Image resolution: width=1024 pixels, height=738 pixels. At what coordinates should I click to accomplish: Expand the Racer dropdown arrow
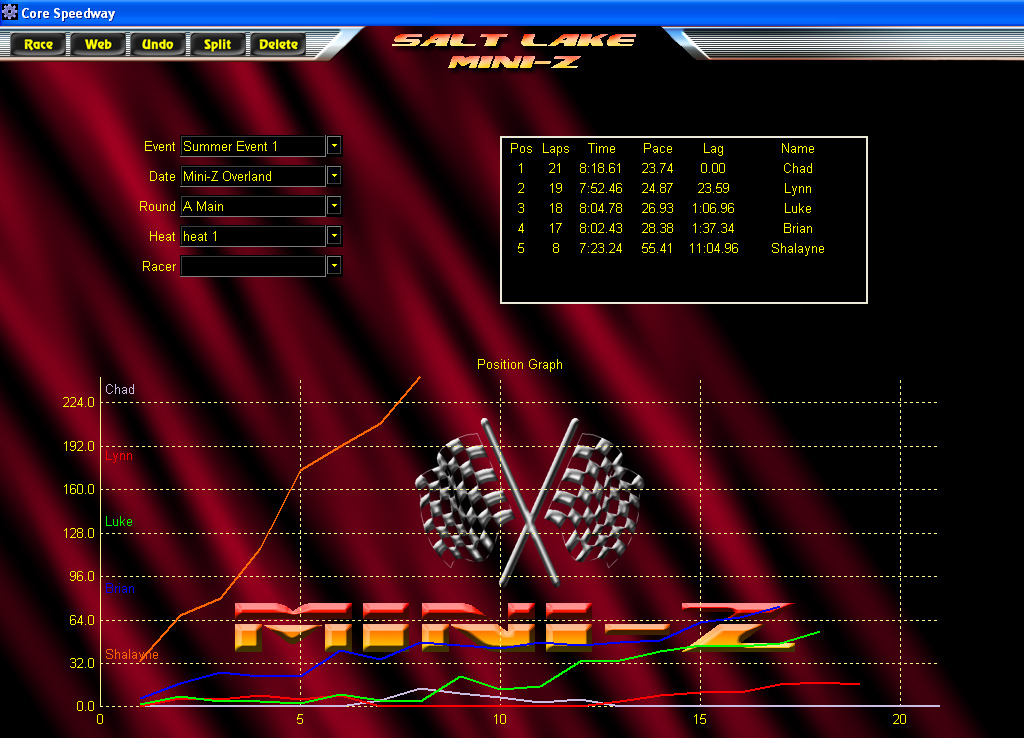(x=334, y=266)
